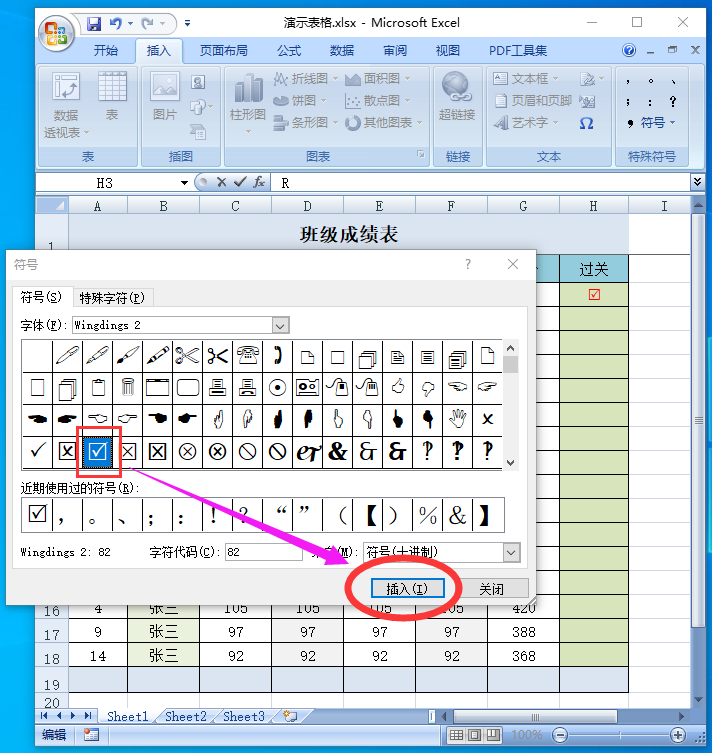
Task: Click the Office button logo
Action: coord(56,33)
